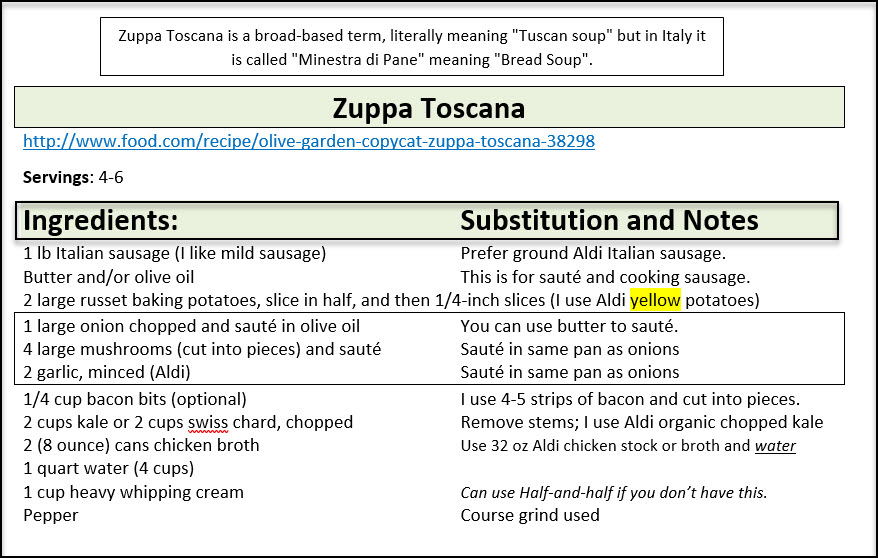This screenshot has width=878, height=558.
Task: Click the Ingredients header text
Action: point(101,221)
